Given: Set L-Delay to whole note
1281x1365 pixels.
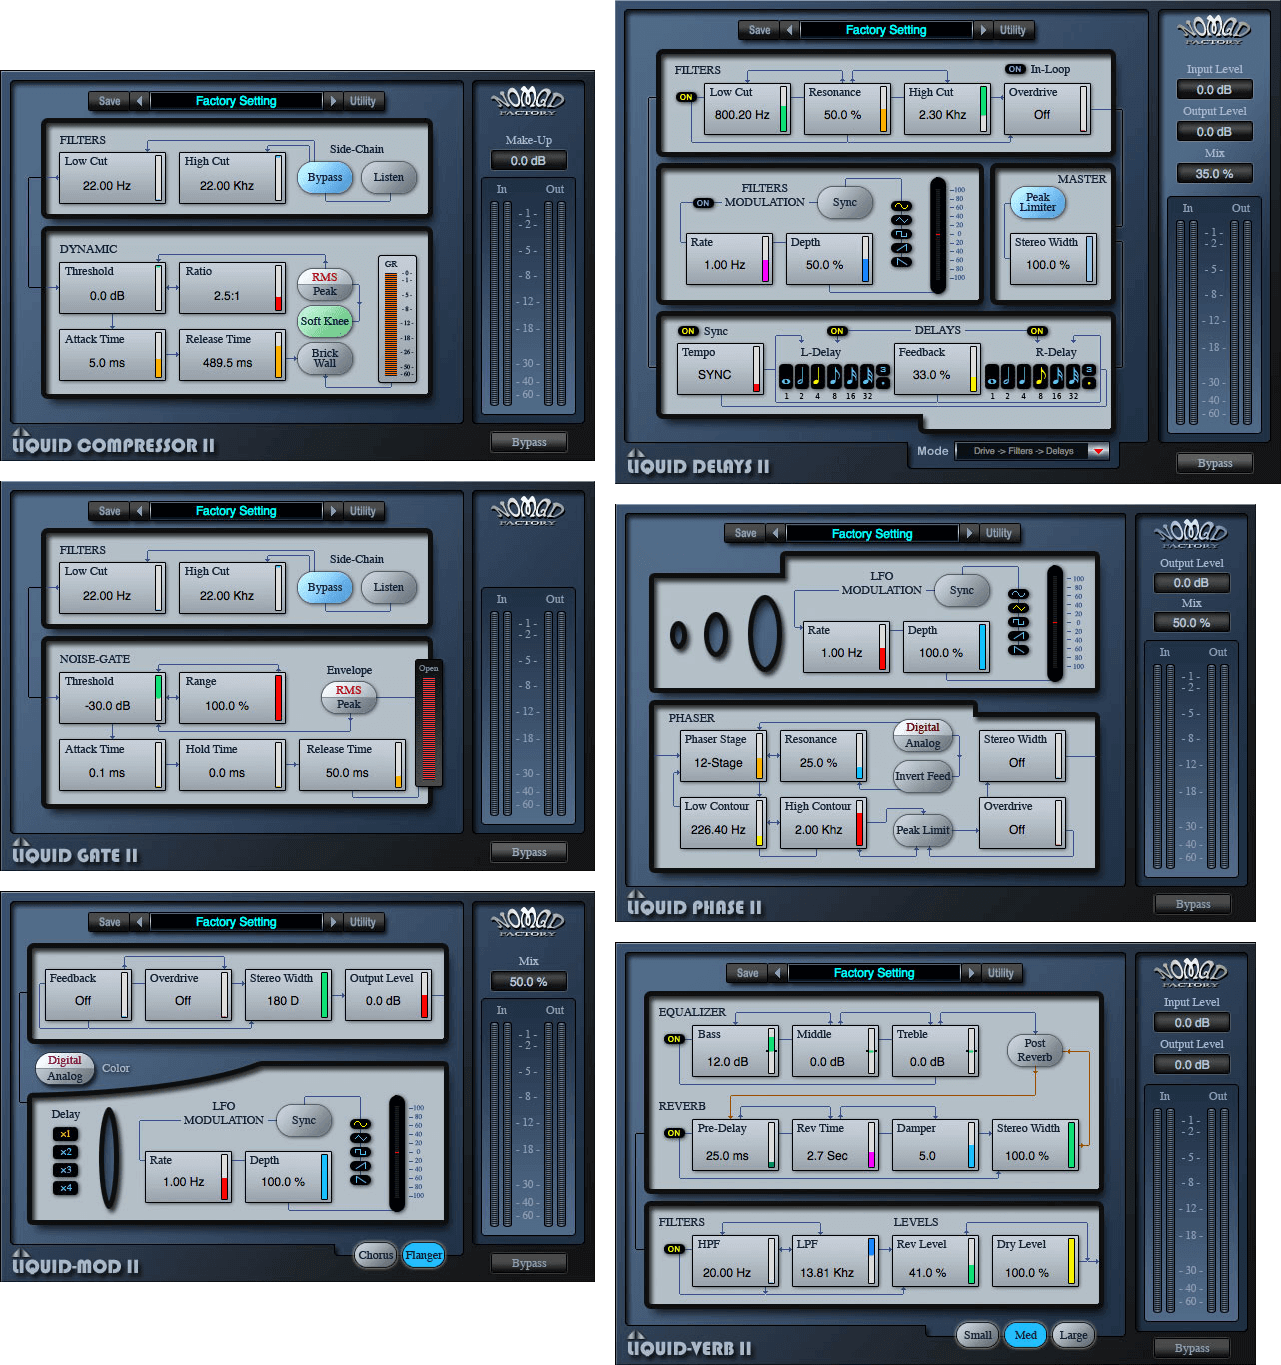Looking at the screenshot, I should tap(786, 376).
